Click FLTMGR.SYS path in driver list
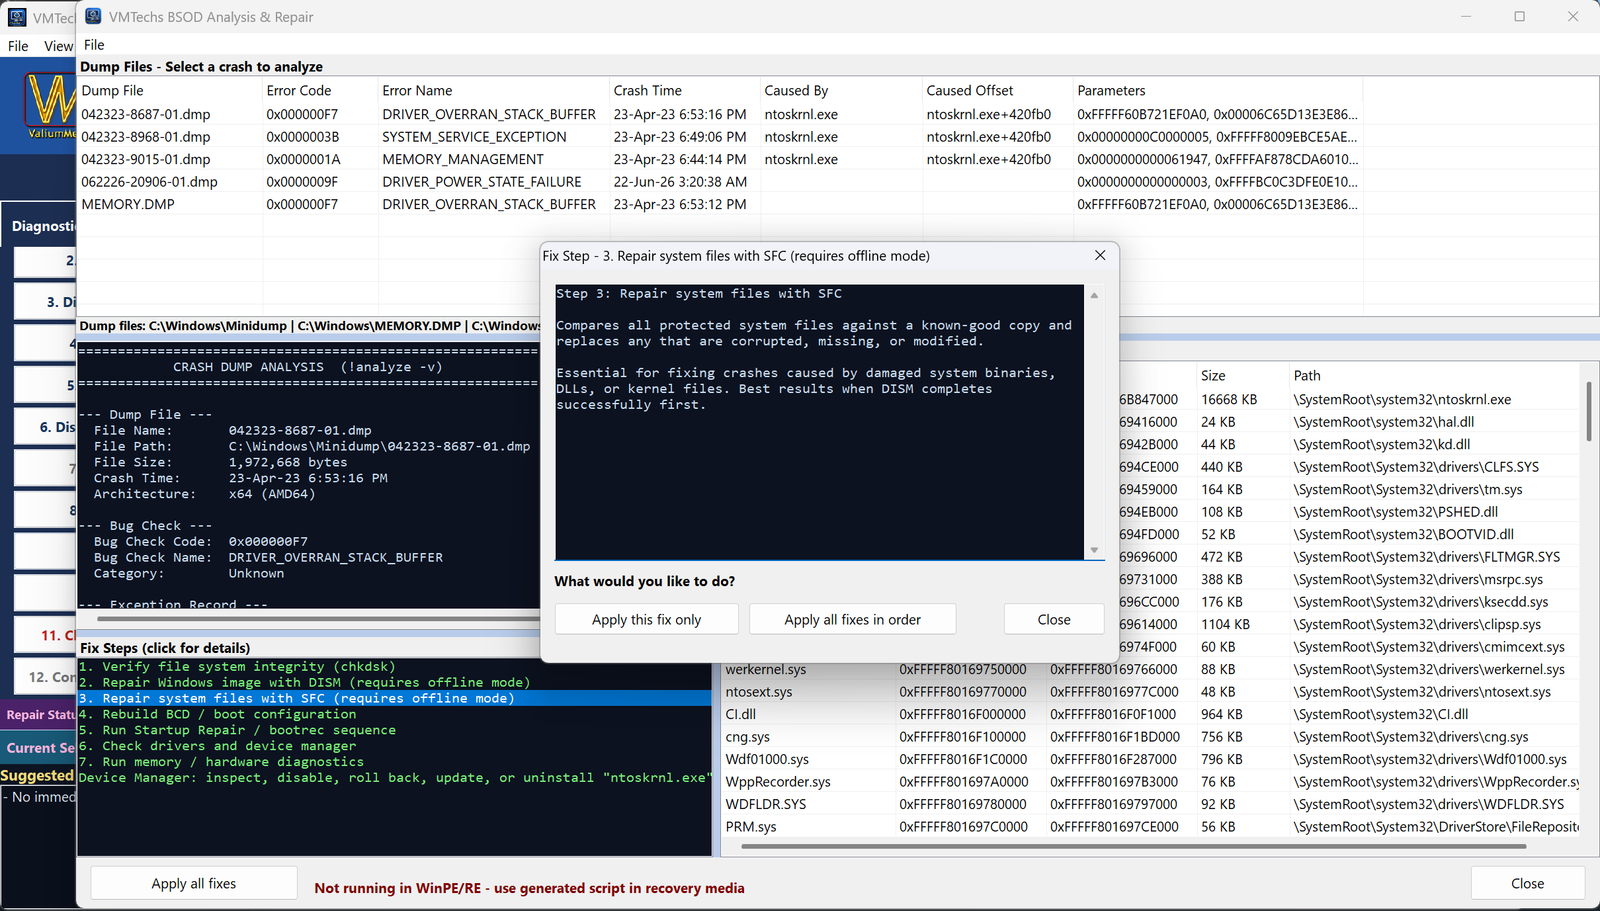1600x911 pixels. (x=1426, y=557)
